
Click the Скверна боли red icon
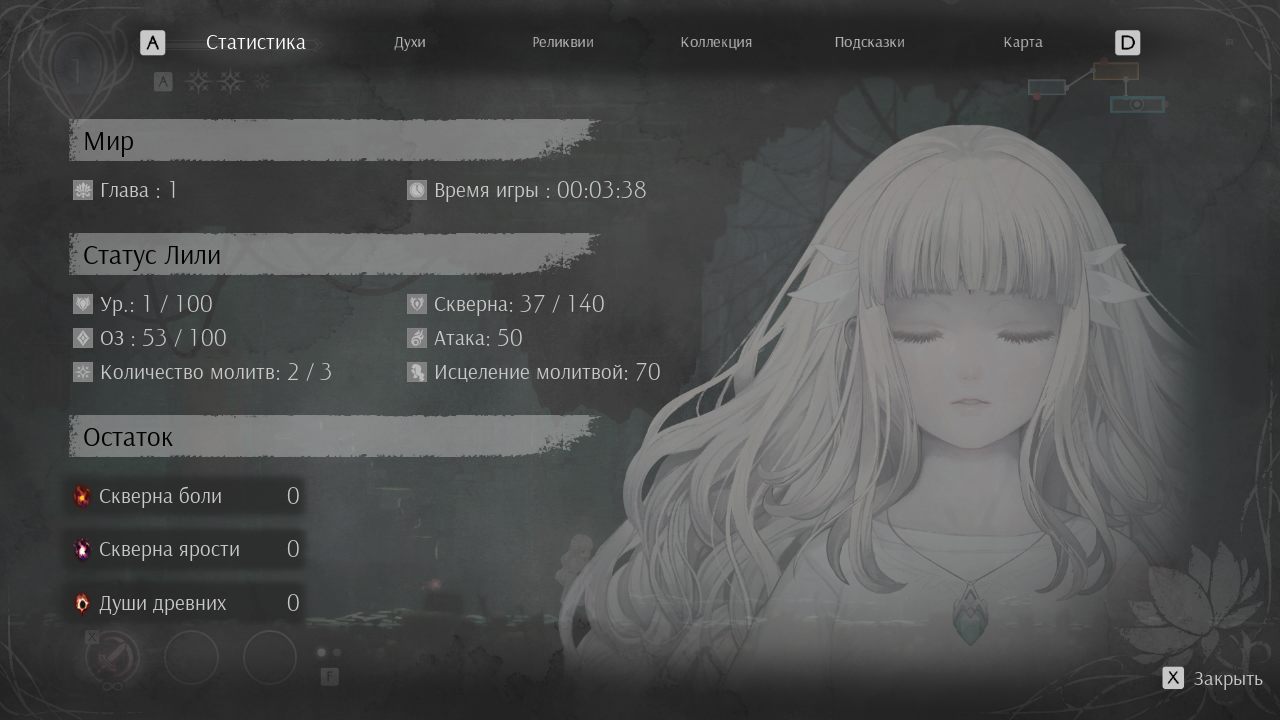82,496
